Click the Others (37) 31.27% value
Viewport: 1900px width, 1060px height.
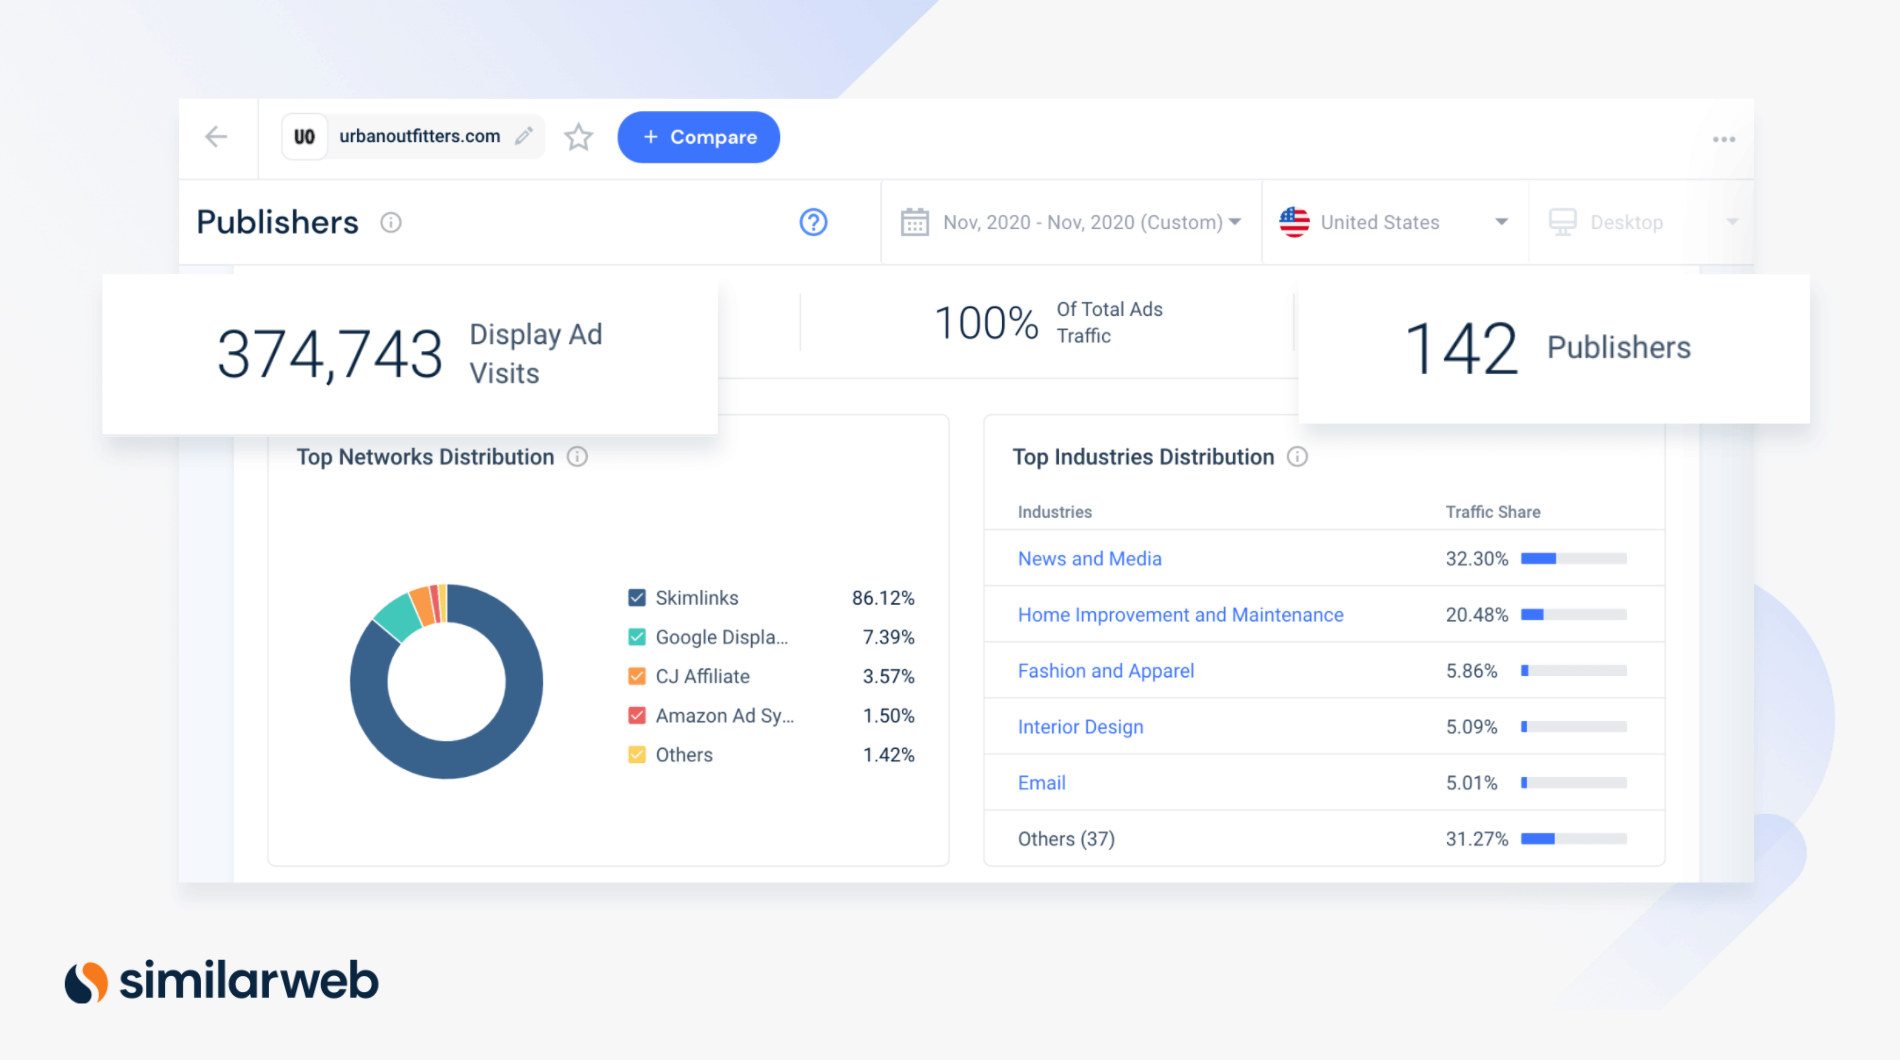pos(1476,839)
